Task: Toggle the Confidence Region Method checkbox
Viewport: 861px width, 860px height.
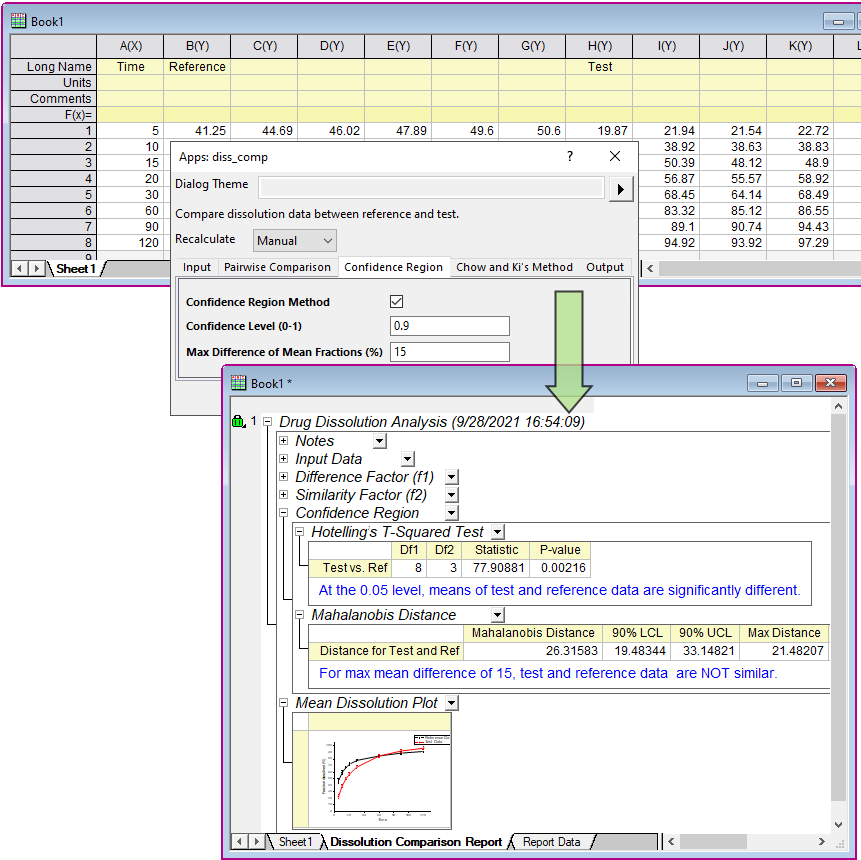Action: pos(396,301)
